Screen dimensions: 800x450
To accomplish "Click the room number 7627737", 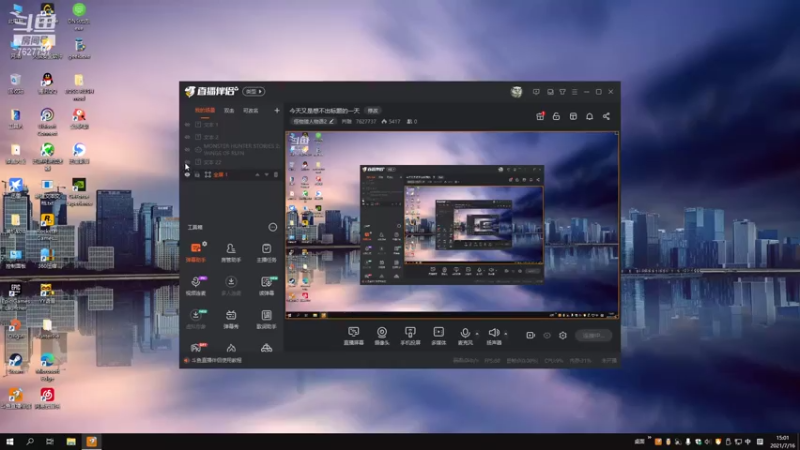I will coord(365,121).
